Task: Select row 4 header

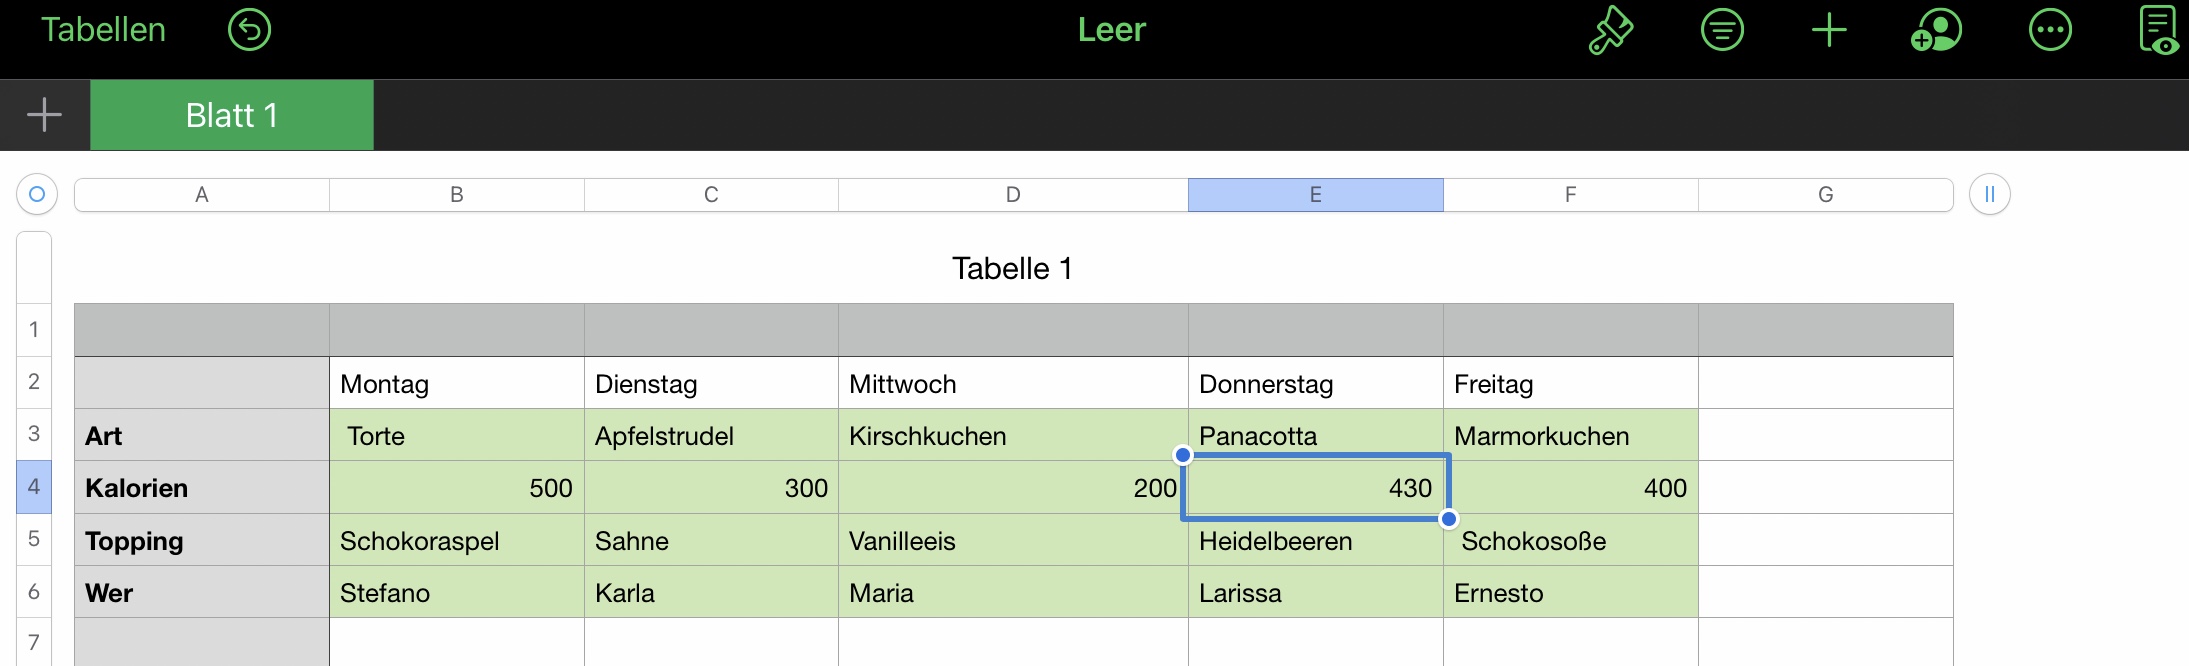Action: tap(34, 487)
